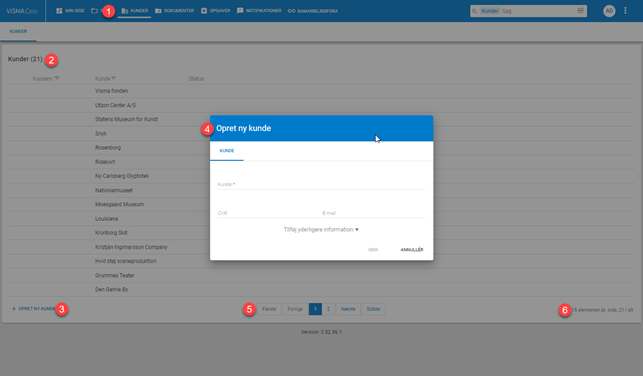643x376 pixels.
Task: Cancel the dialog with ANNULLÉR
Action: tap(412, 250)
